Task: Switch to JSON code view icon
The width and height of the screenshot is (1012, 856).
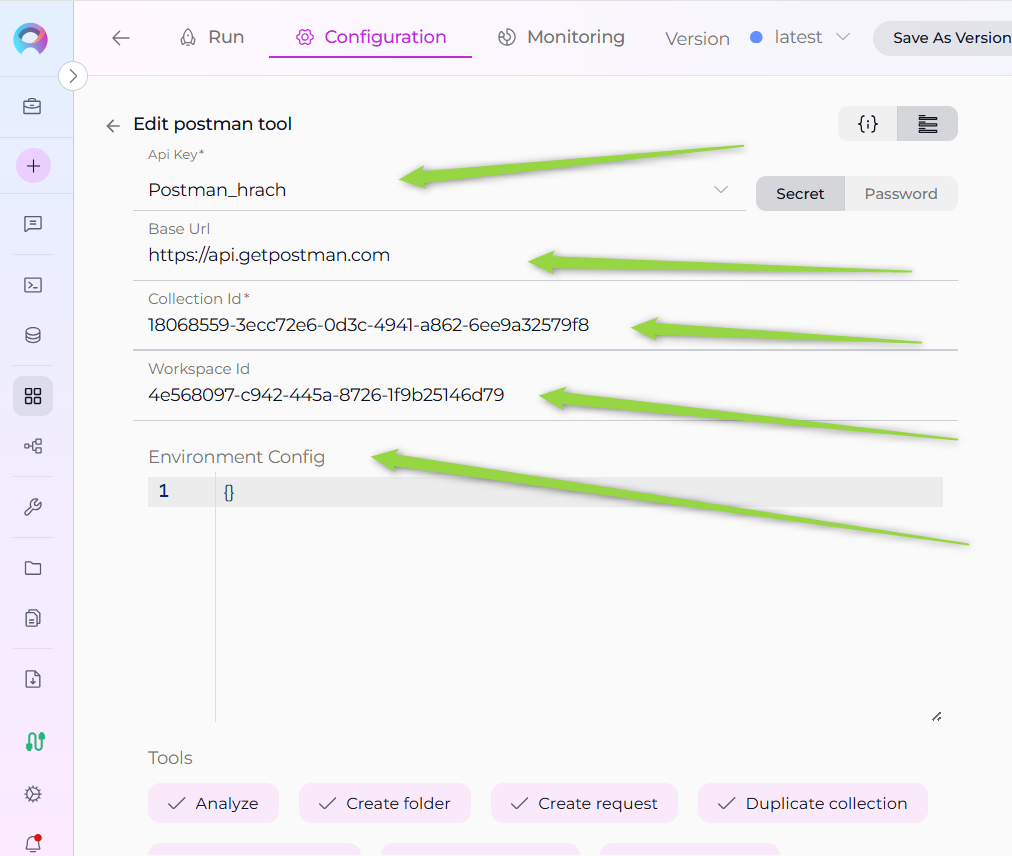Action: pos(867,123)
